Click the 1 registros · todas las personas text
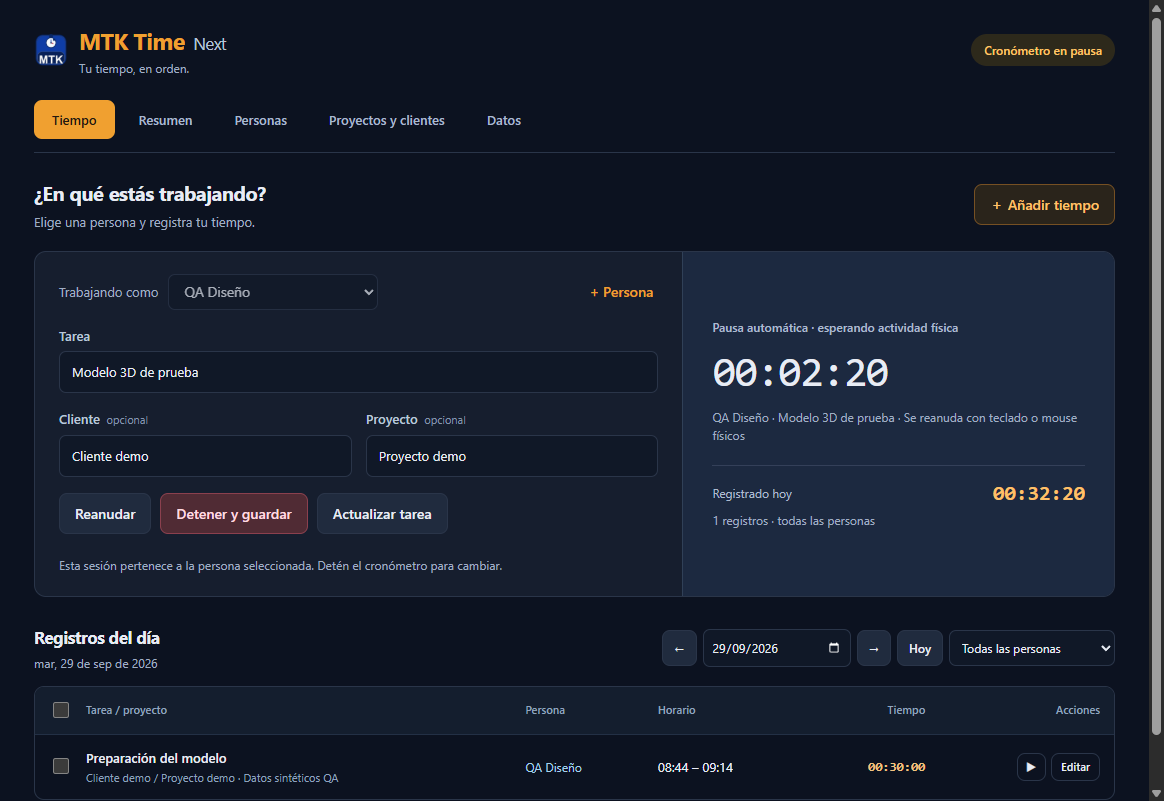This screenshot has height=801, width=1164. tap(794, 520)
